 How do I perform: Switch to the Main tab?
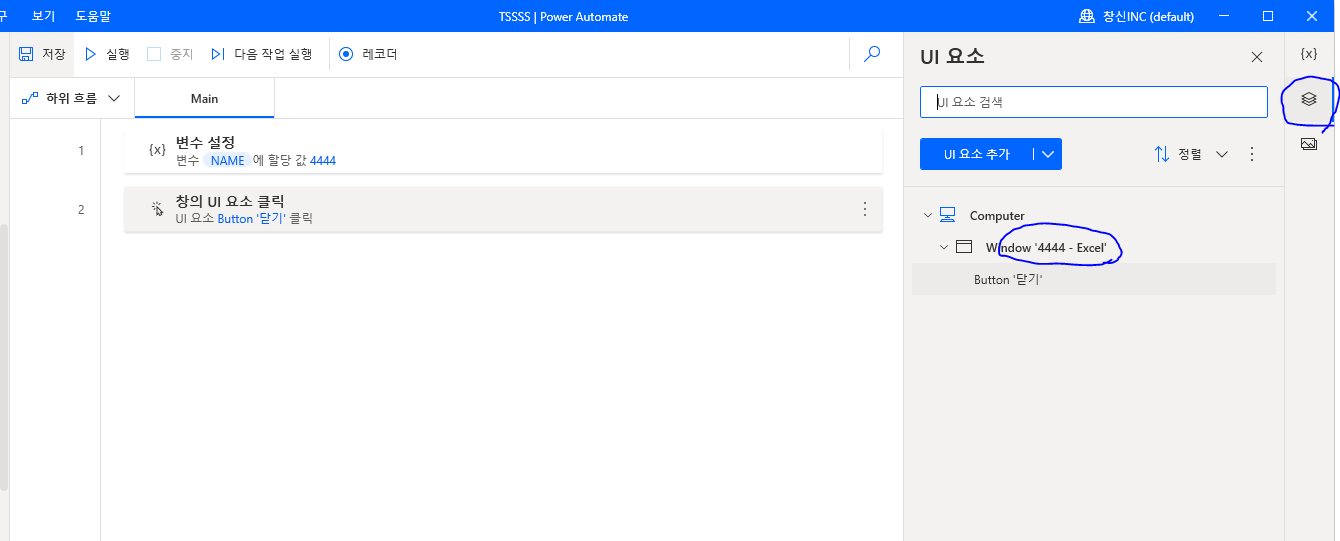[205, 98]
